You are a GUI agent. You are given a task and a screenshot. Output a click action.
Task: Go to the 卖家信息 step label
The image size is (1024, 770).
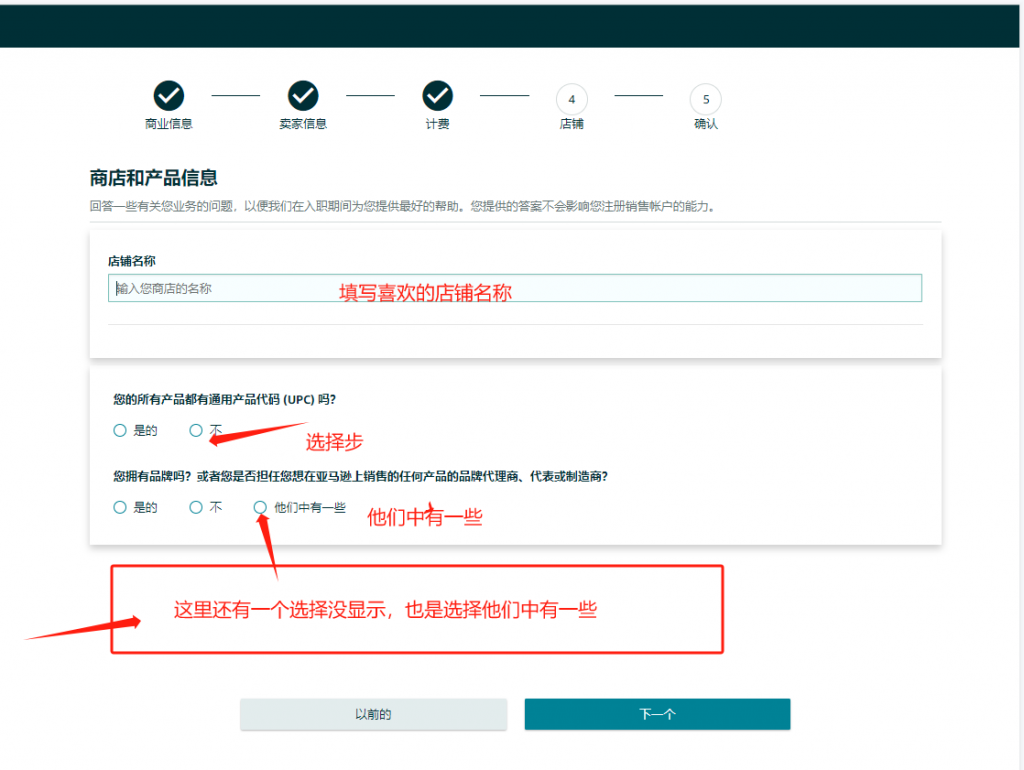click(303, 124)
